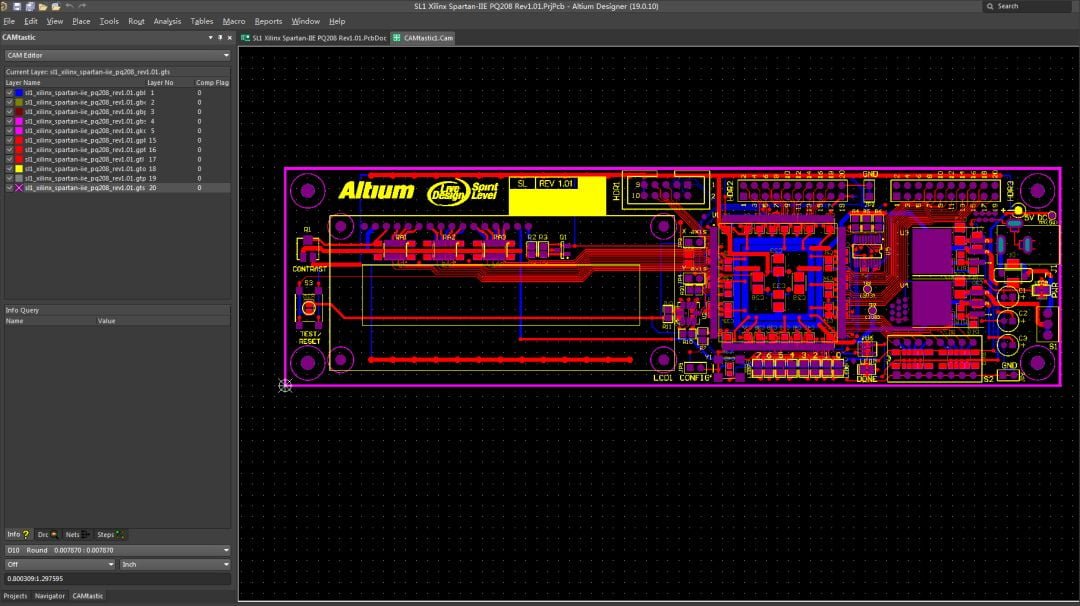Click the PcbDoc file icon on document tab

tap(245, 38)
